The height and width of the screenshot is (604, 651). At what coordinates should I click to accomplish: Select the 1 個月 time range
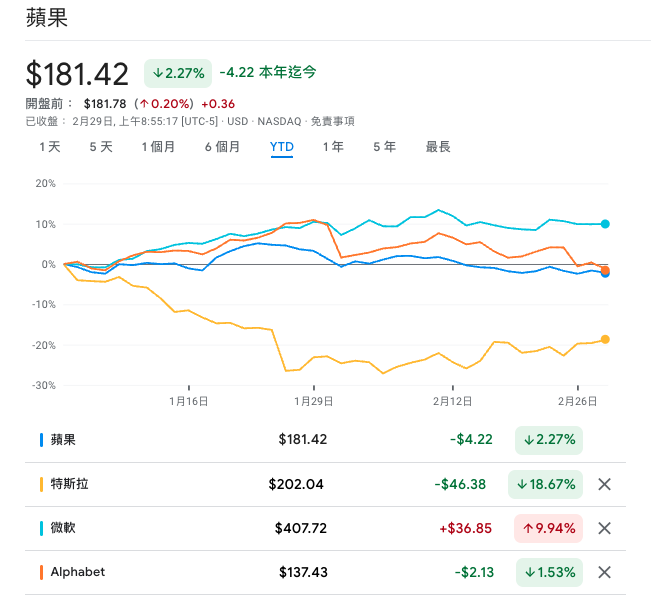[x=158, y=147]
